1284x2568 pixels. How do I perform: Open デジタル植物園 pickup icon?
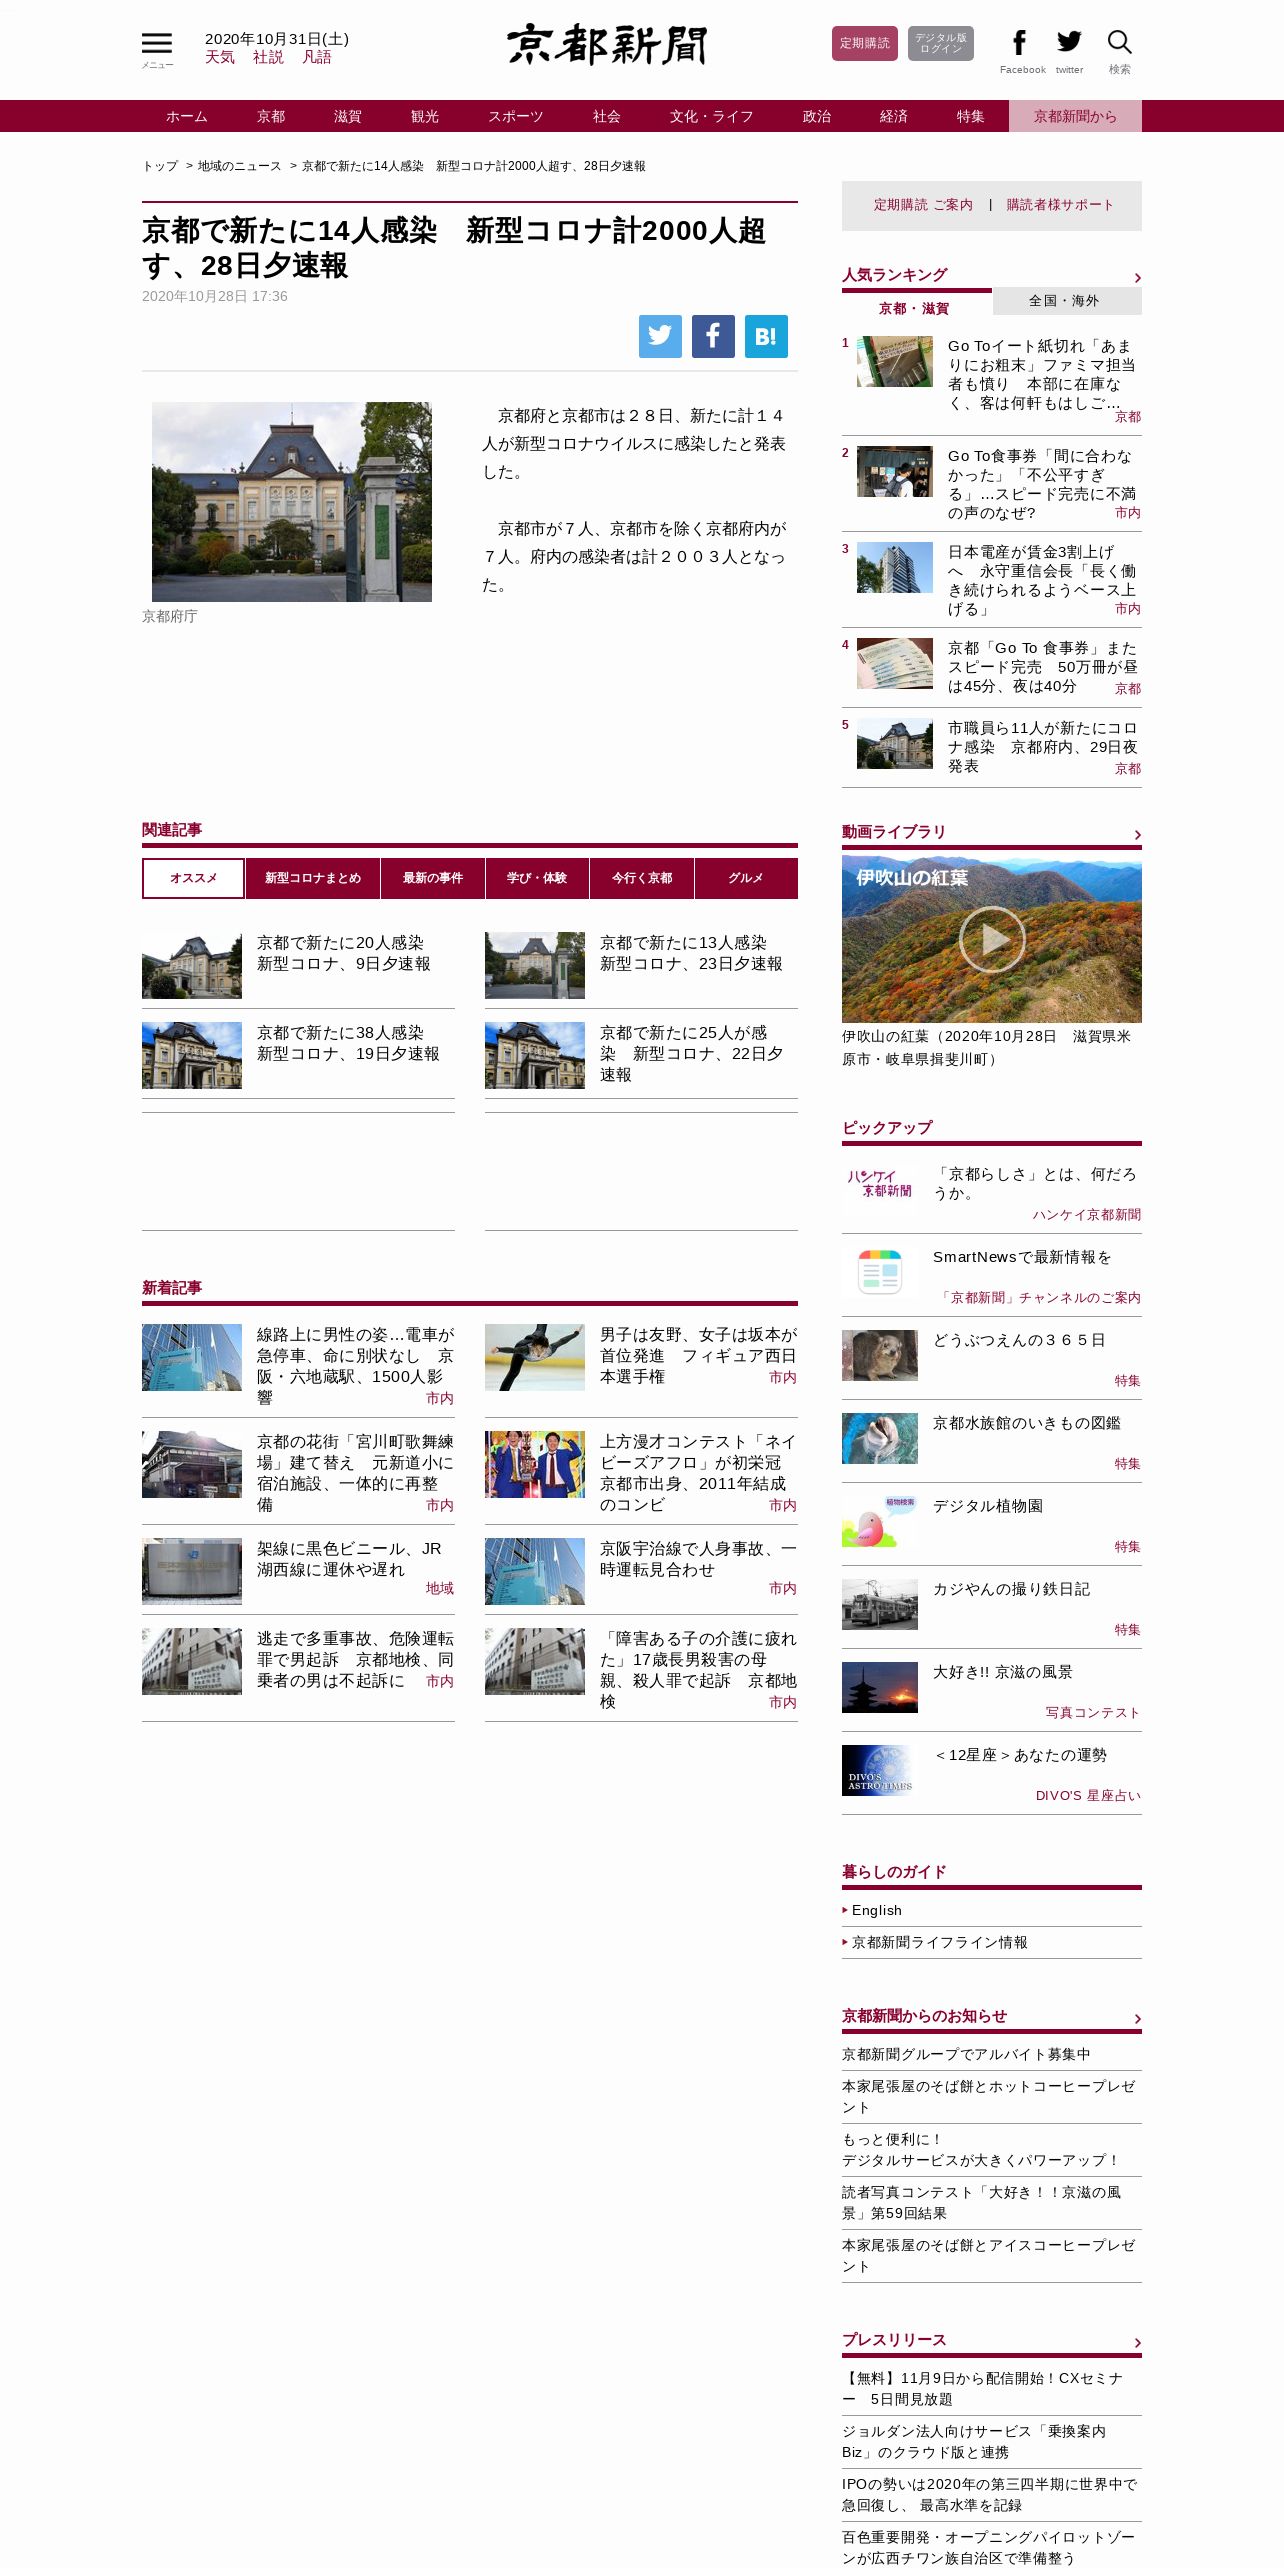(x=880, y=1521)
